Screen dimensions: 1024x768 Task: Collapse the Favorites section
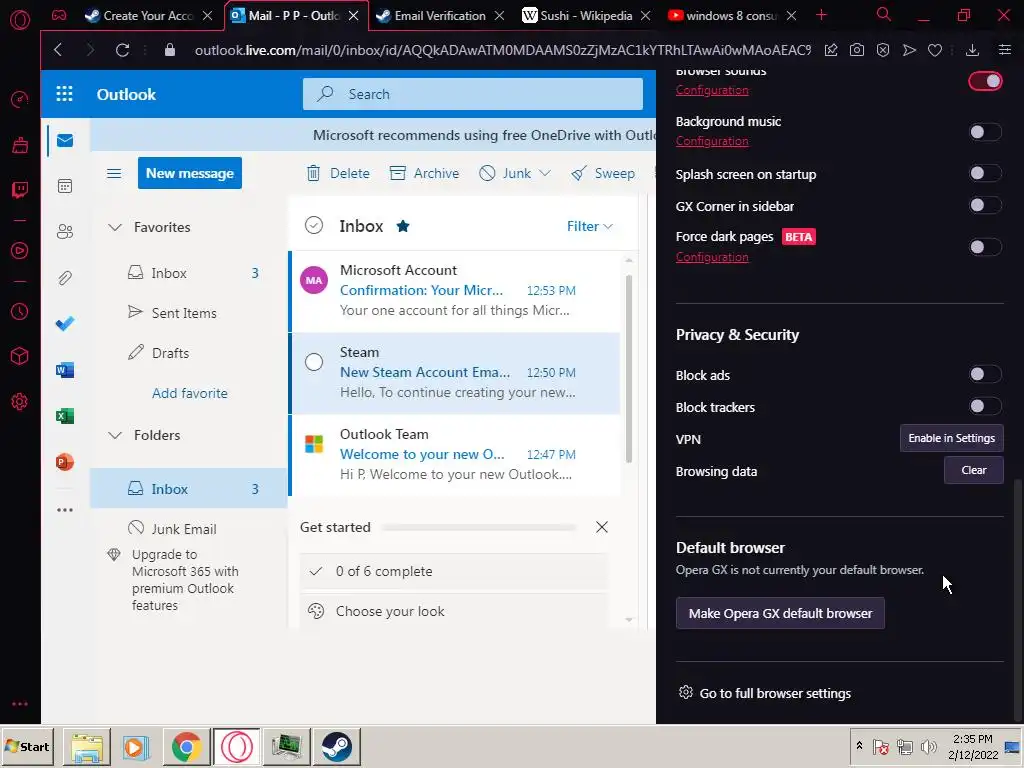(115, 227)
